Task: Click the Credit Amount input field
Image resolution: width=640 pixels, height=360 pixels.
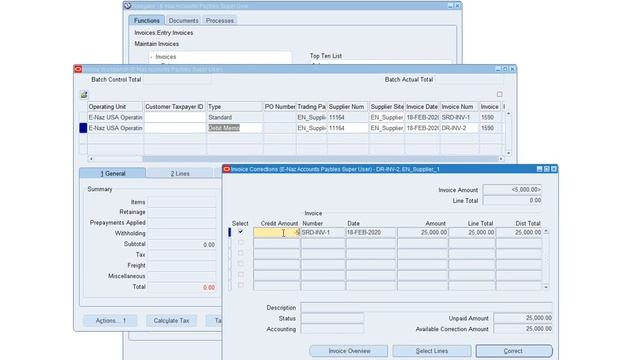Action: [277, 232]
